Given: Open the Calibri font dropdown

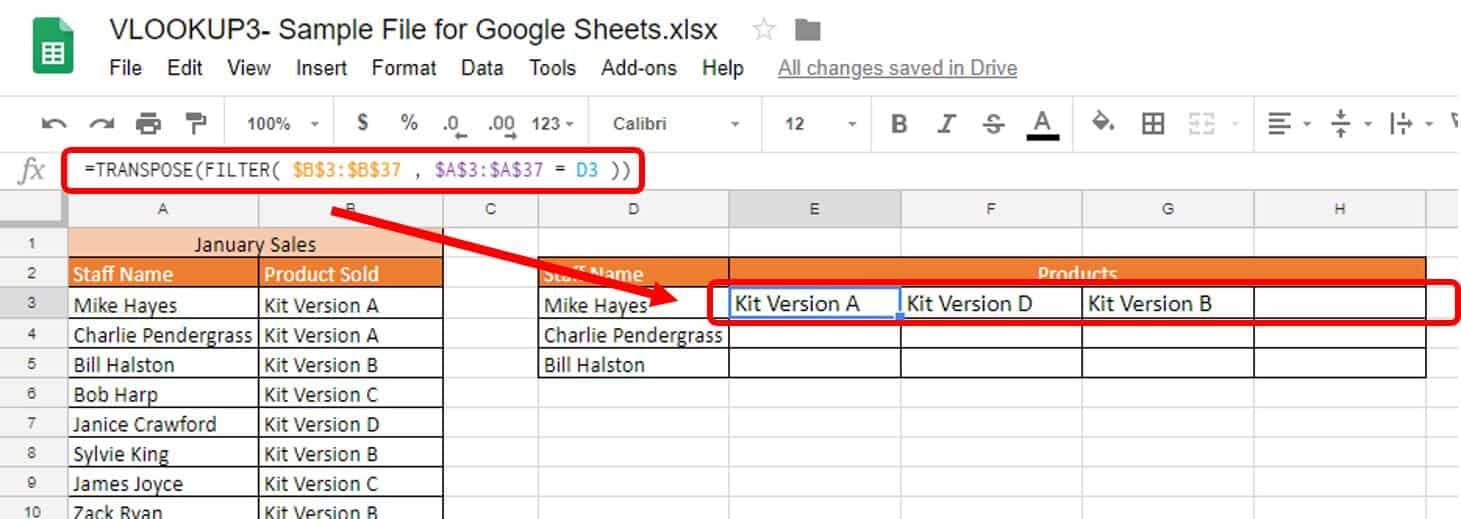Looking at the screenshot, I should click(676, 124).
